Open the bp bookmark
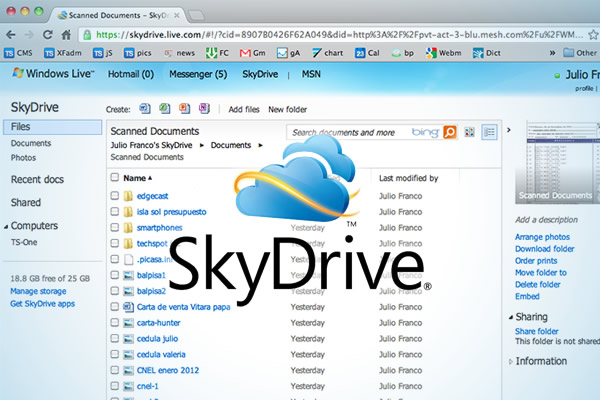 point(403,53)
